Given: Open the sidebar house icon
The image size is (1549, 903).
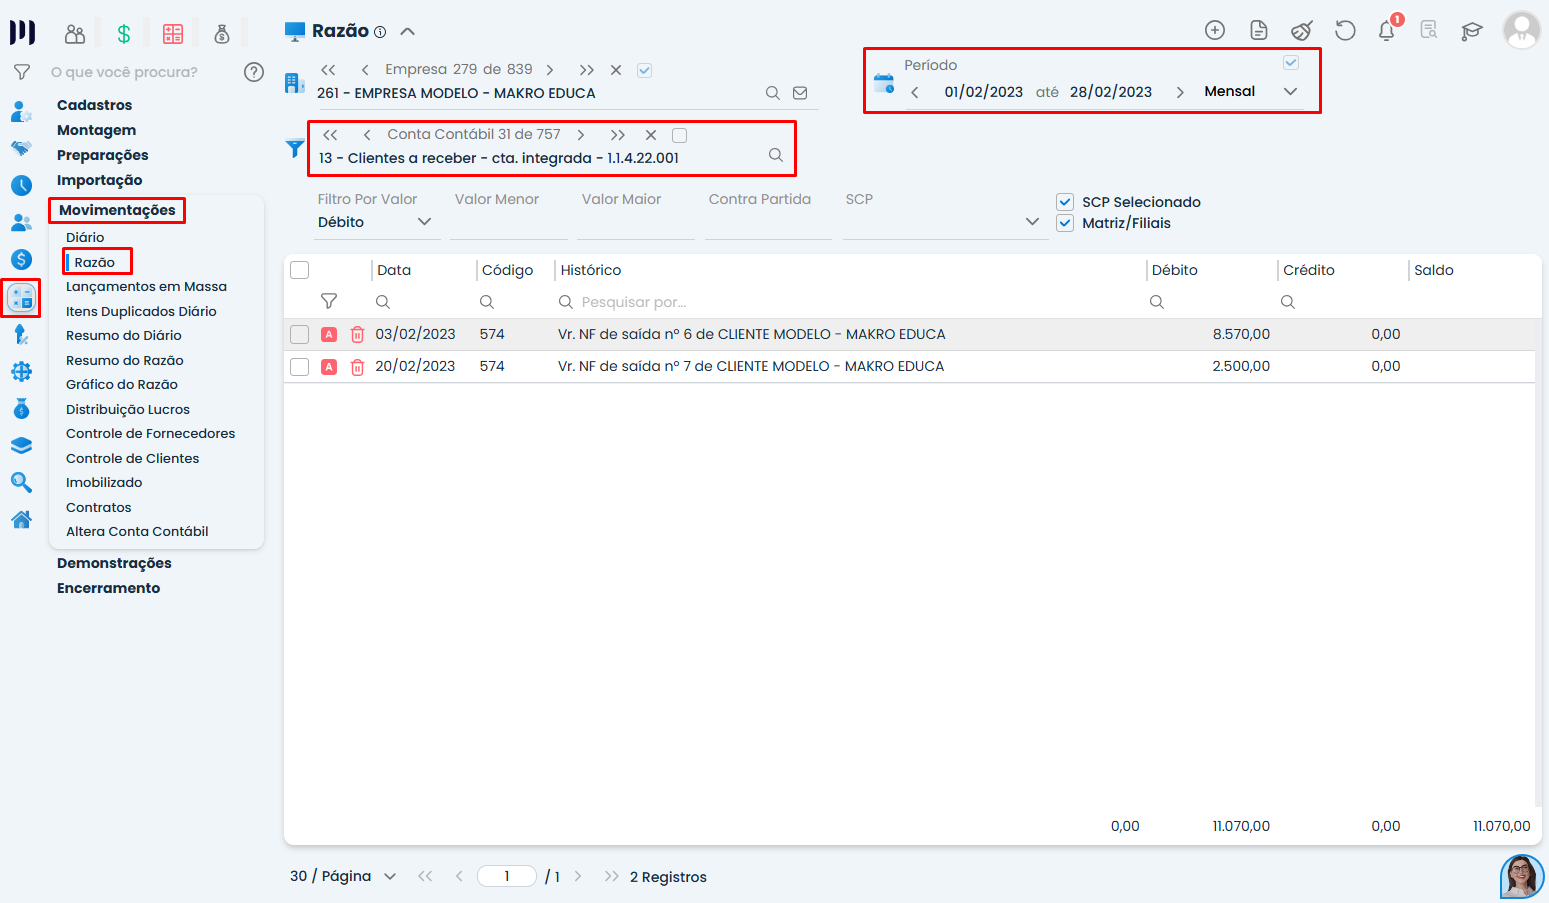Looking at the screenshot, I should coord(21,519).
